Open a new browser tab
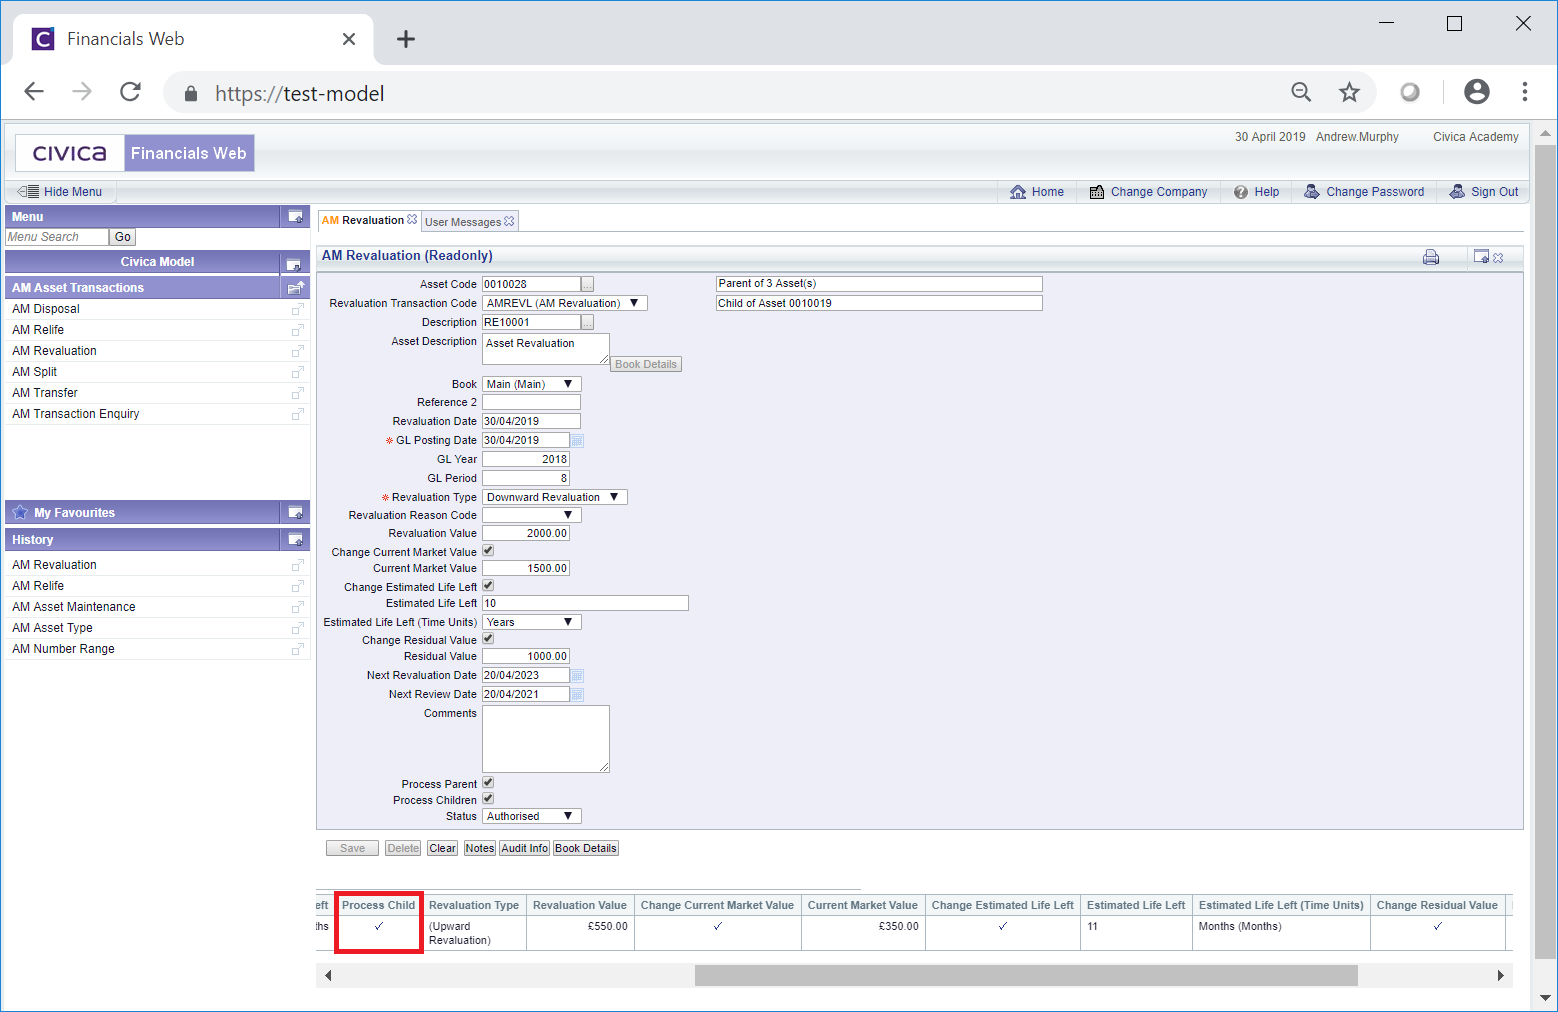Image resolution: width=1558 pixels, height=1012 pixels. point(405,39)
